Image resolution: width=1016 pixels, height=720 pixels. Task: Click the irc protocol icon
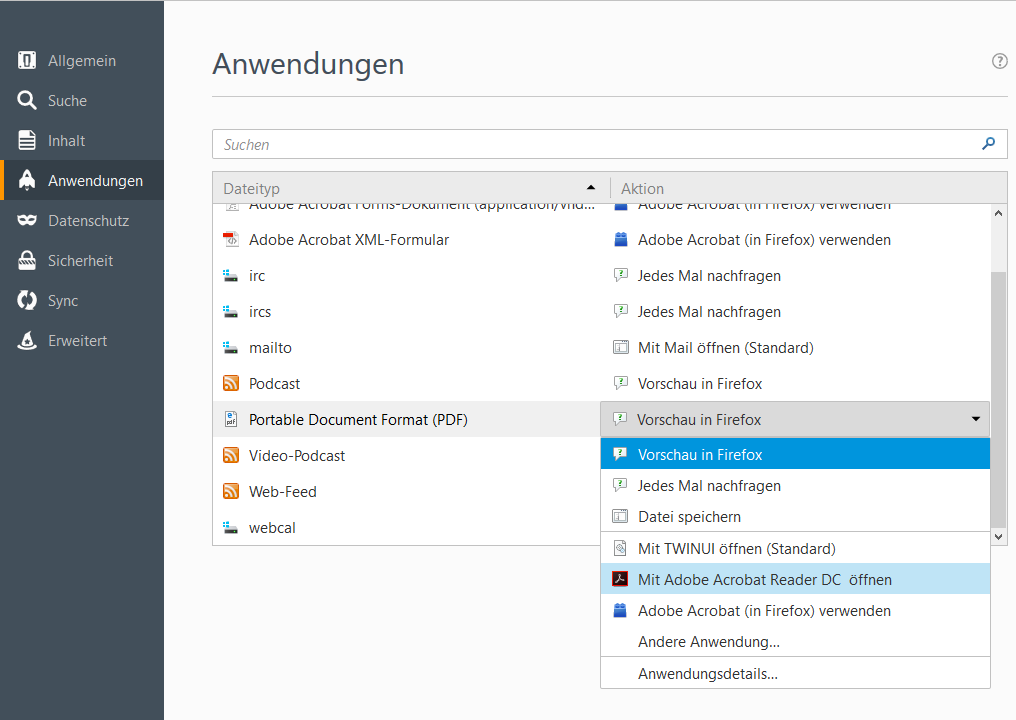pos(231,276)
